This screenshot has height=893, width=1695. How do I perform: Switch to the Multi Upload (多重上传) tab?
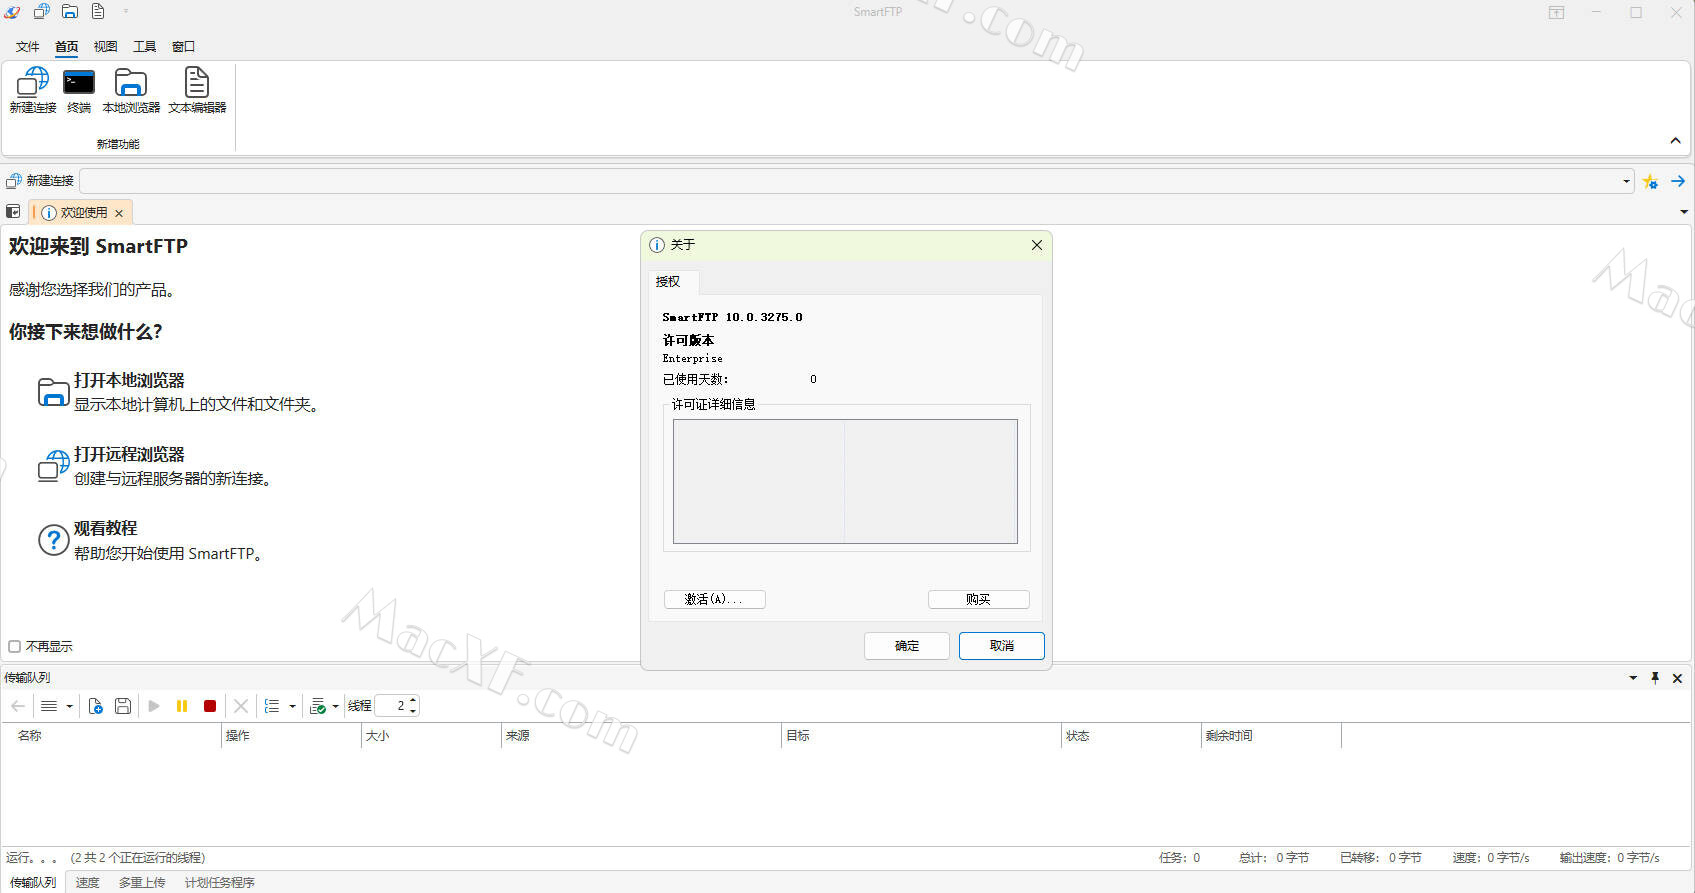(142, 882)
